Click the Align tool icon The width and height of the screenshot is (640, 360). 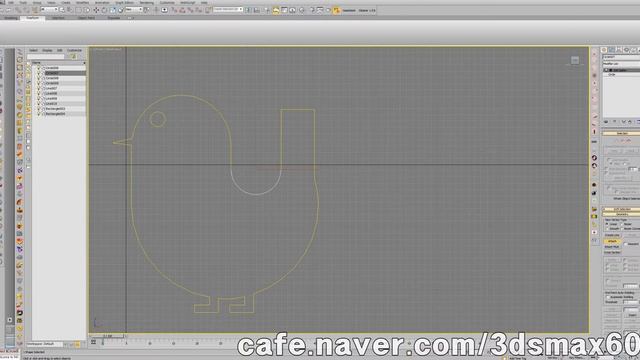(x=257, y=10)
